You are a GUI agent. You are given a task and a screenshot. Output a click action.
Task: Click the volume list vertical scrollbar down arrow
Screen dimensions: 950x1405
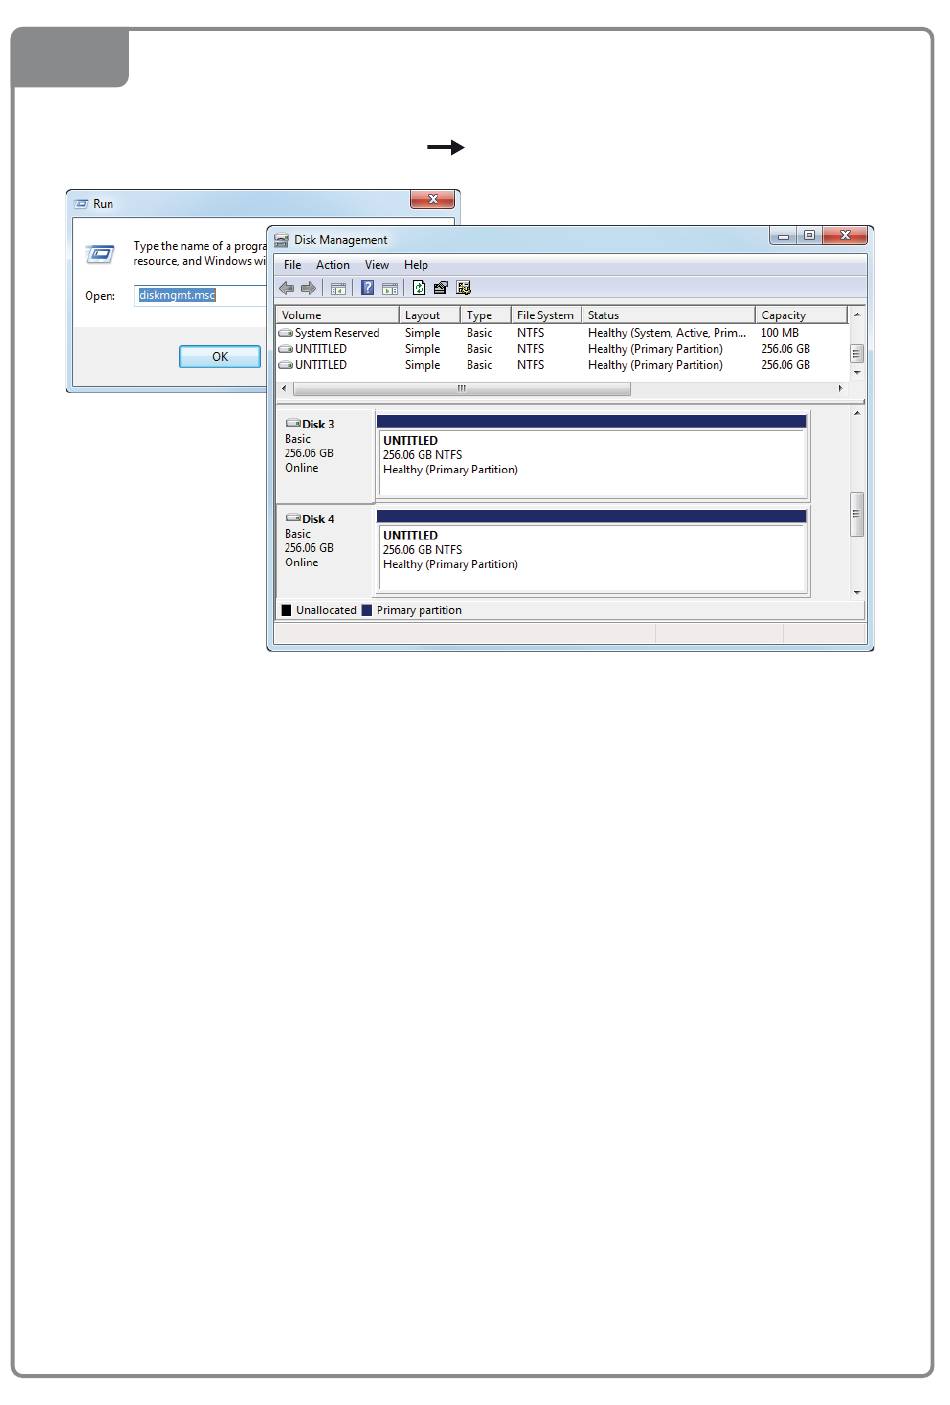(x=857, y=373)
